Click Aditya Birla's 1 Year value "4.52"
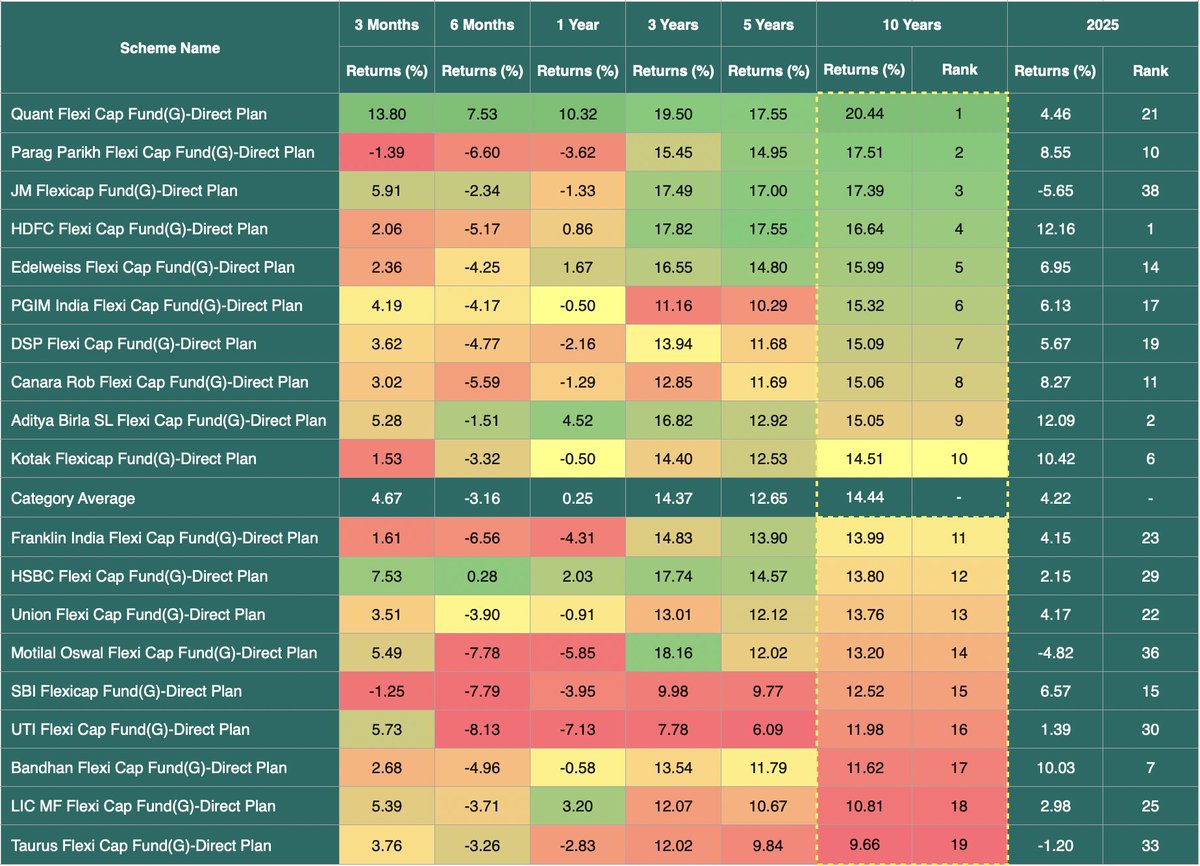1200x866 pixels. 578,420
